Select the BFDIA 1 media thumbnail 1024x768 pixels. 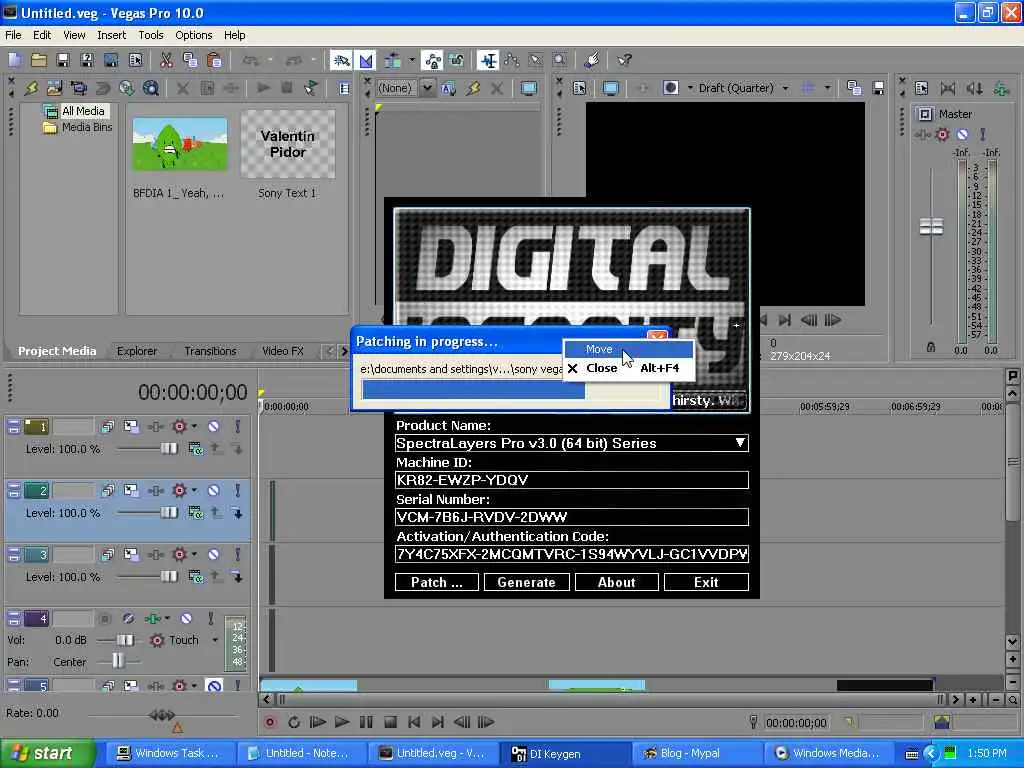180,144
